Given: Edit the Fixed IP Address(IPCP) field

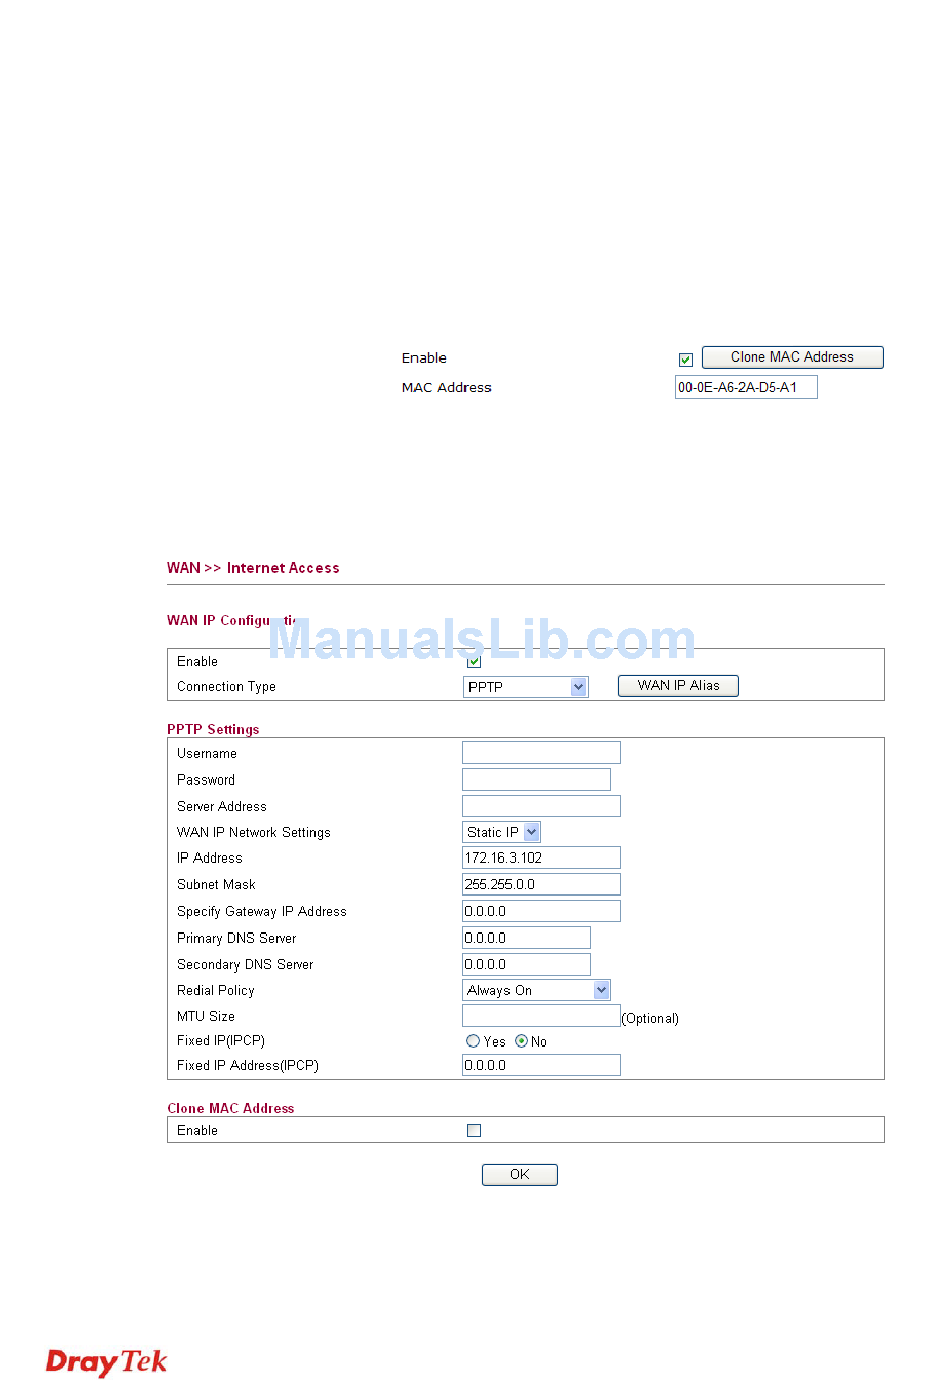Looking at the screenshot, I should pos(541,1065).
